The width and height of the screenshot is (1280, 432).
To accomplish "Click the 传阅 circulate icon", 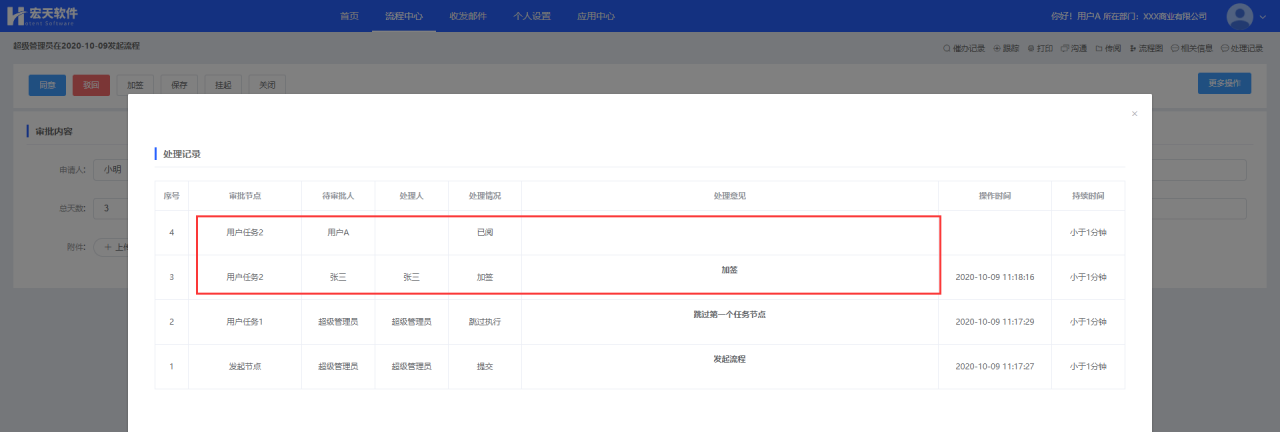I will (x=1099, y=48).
